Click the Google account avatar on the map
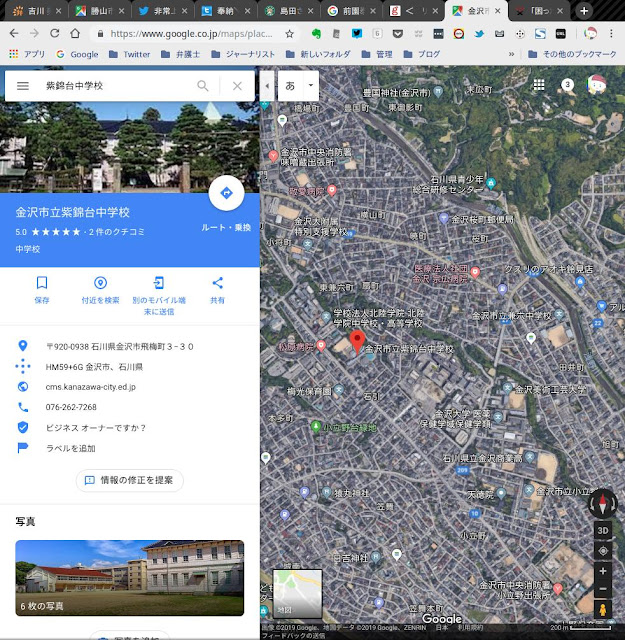Image resolution: width=625 pixels, height=640 pixels. click(596, 84)
